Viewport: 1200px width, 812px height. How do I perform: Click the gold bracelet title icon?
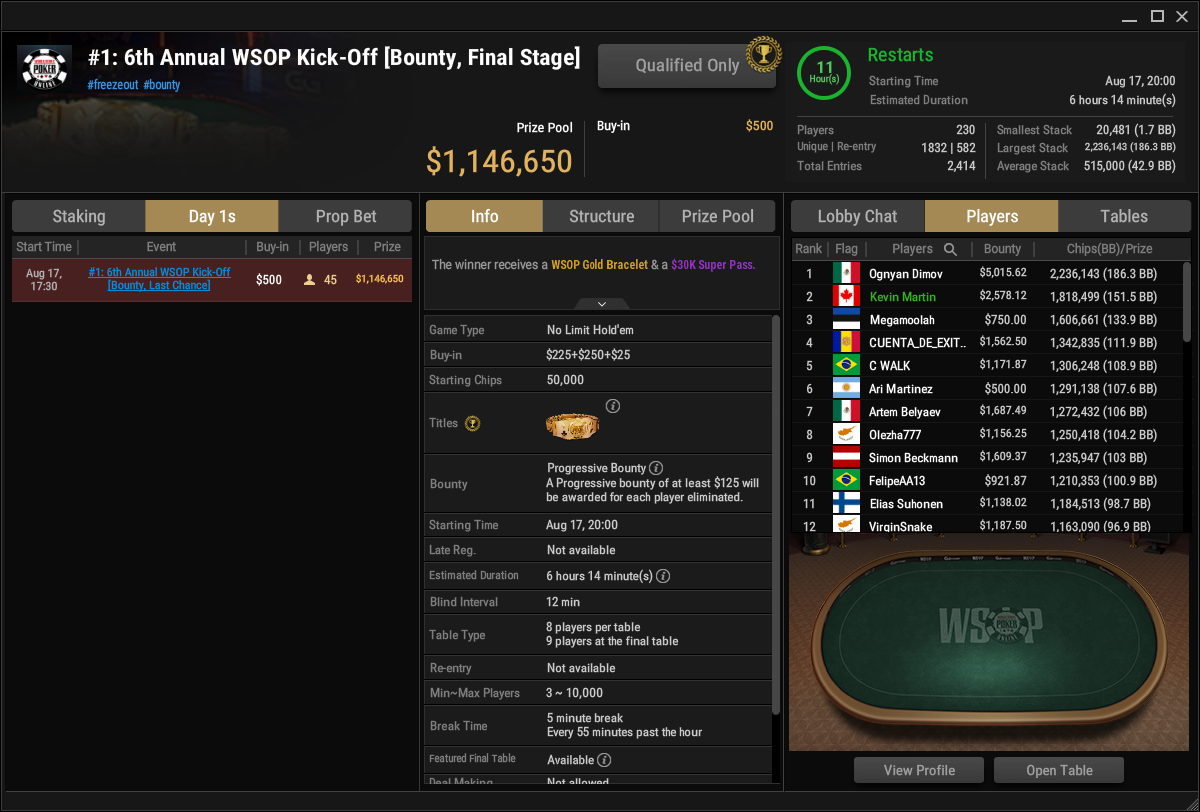tap(572, 425)
